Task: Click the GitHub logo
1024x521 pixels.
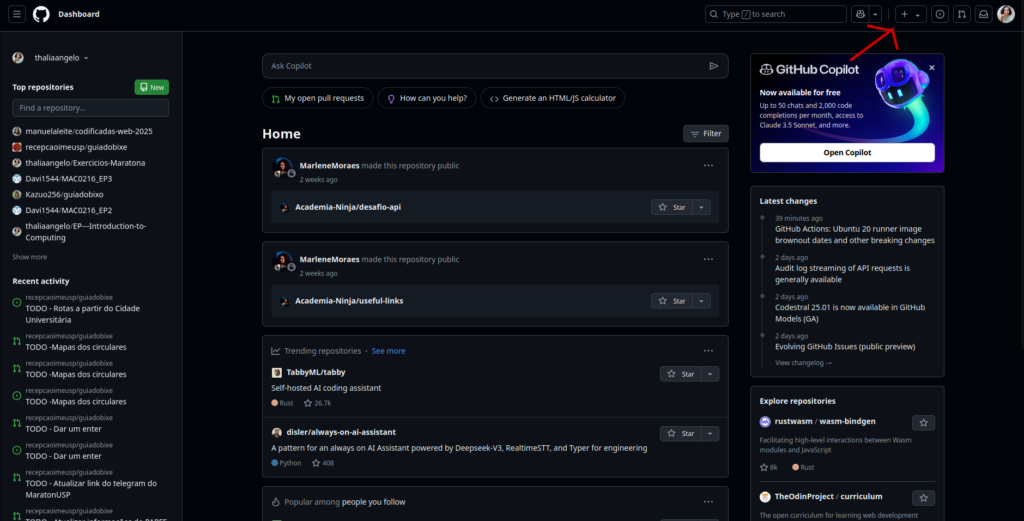Action: tap(41, 14)
